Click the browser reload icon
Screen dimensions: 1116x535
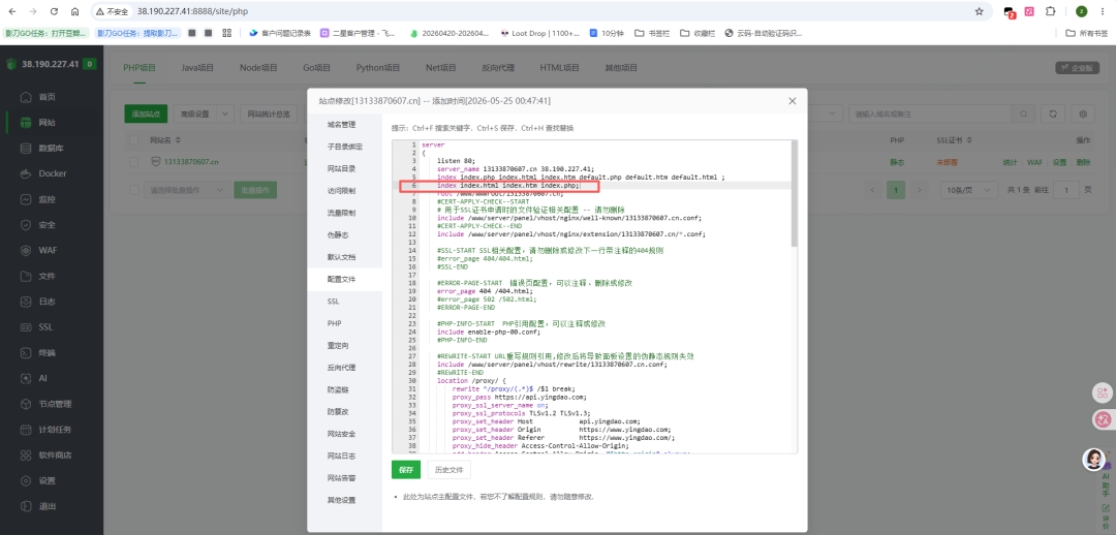click(x=55, y=11)
